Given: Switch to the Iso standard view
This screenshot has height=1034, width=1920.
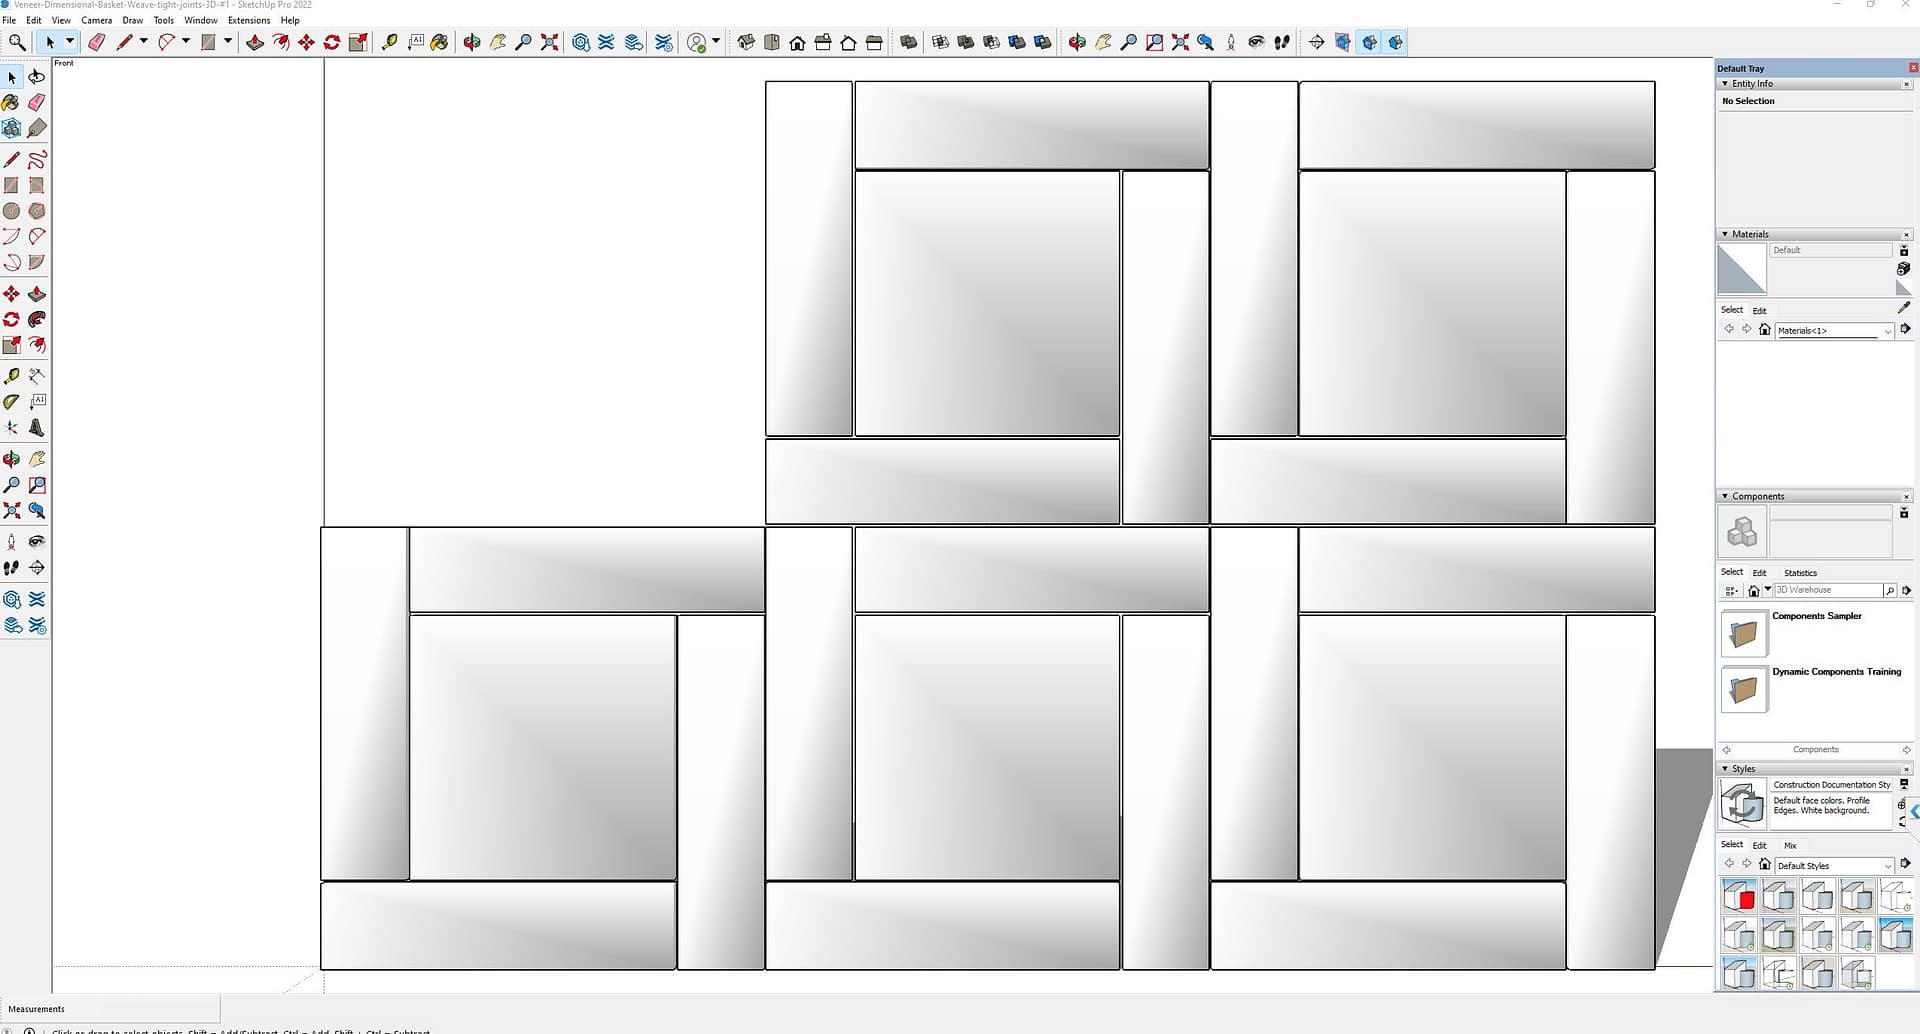Looking at the screenshot, I should tap(746, 42).
